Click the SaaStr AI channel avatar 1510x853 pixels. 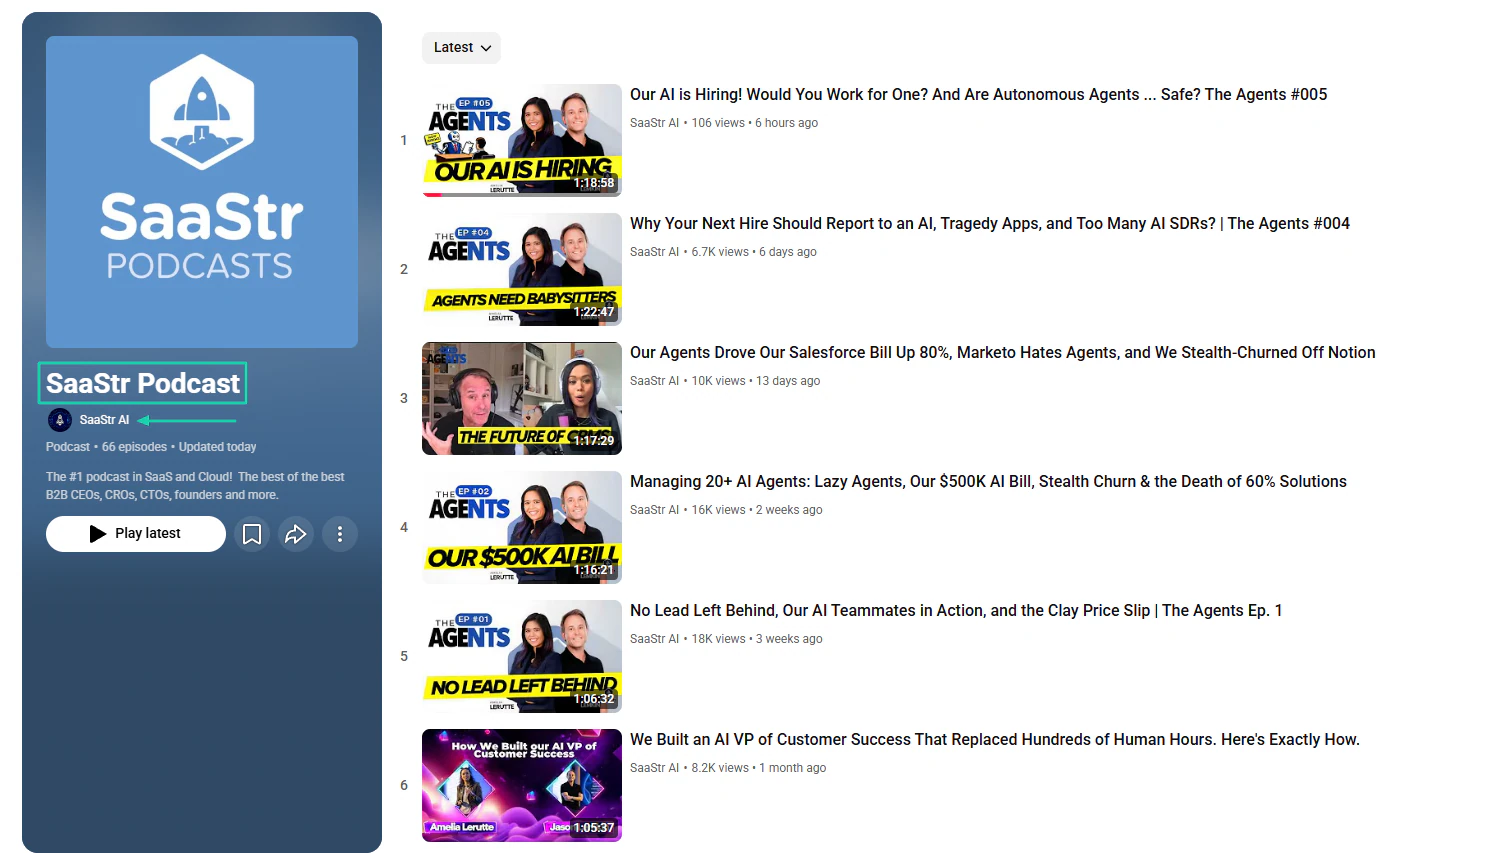click(x=60, y=420)
